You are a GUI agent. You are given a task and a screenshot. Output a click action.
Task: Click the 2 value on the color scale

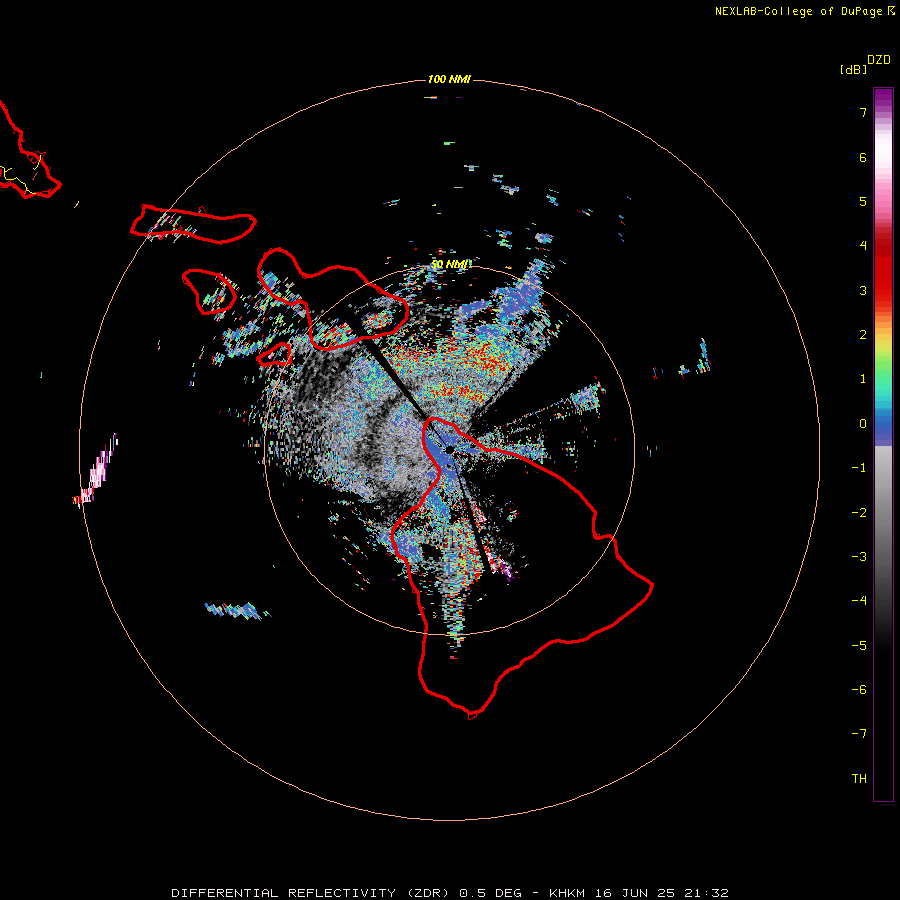pyautogui.click(x=863, y=335)
